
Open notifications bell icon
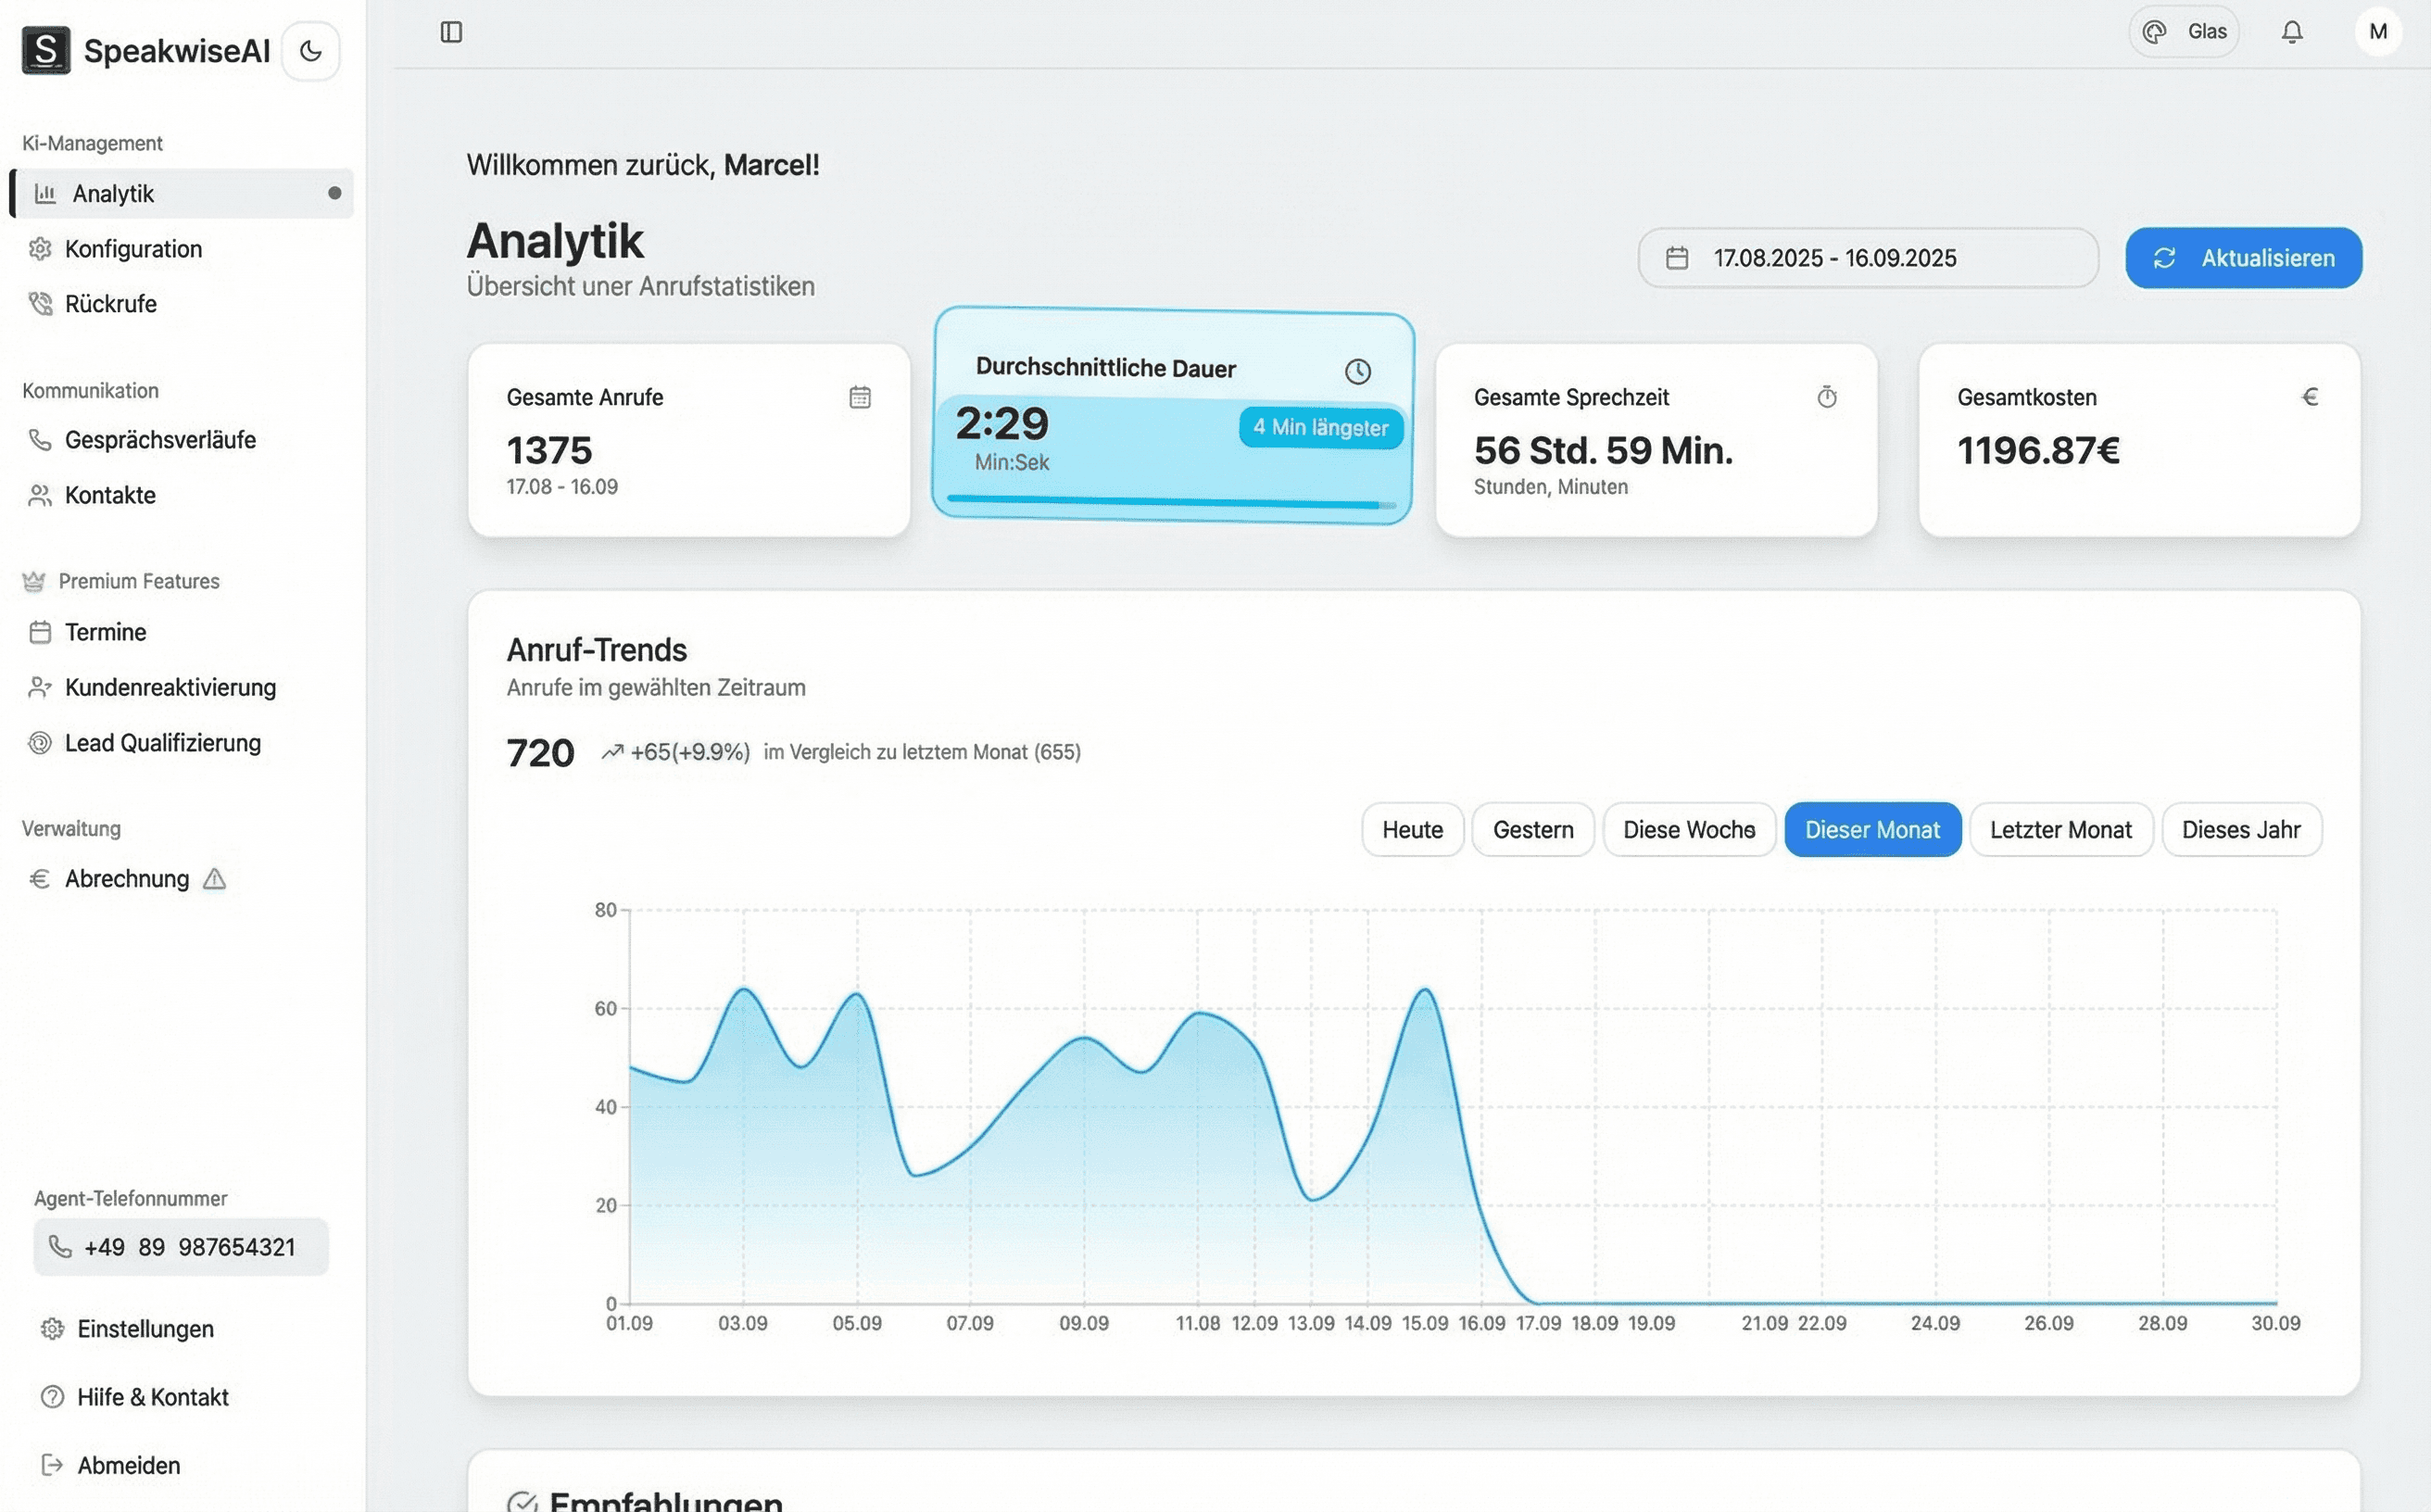coord(2292,32)
